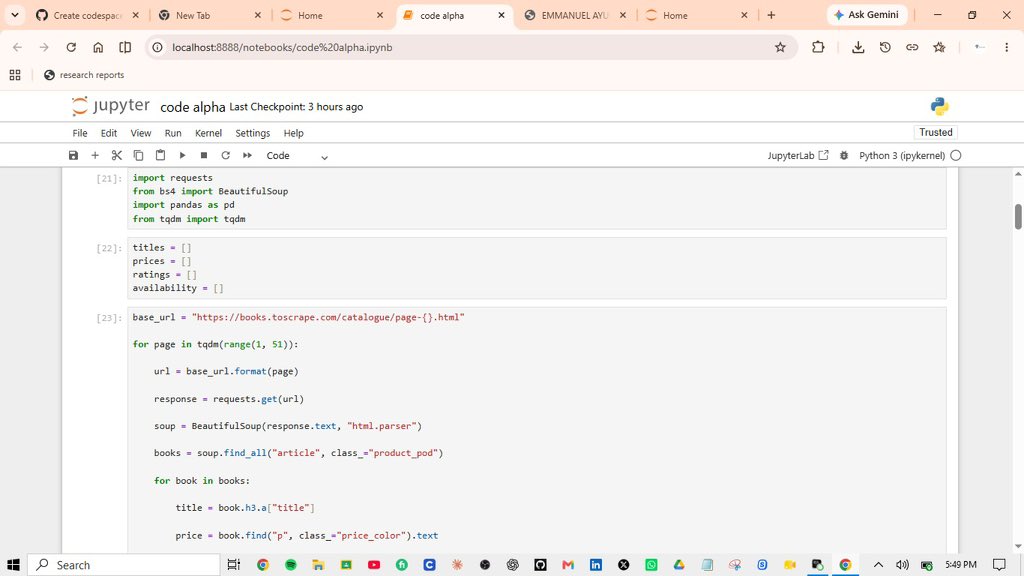Open the File menu
Viewport: 1024px width, 576px height.
(x=80, y=133)
